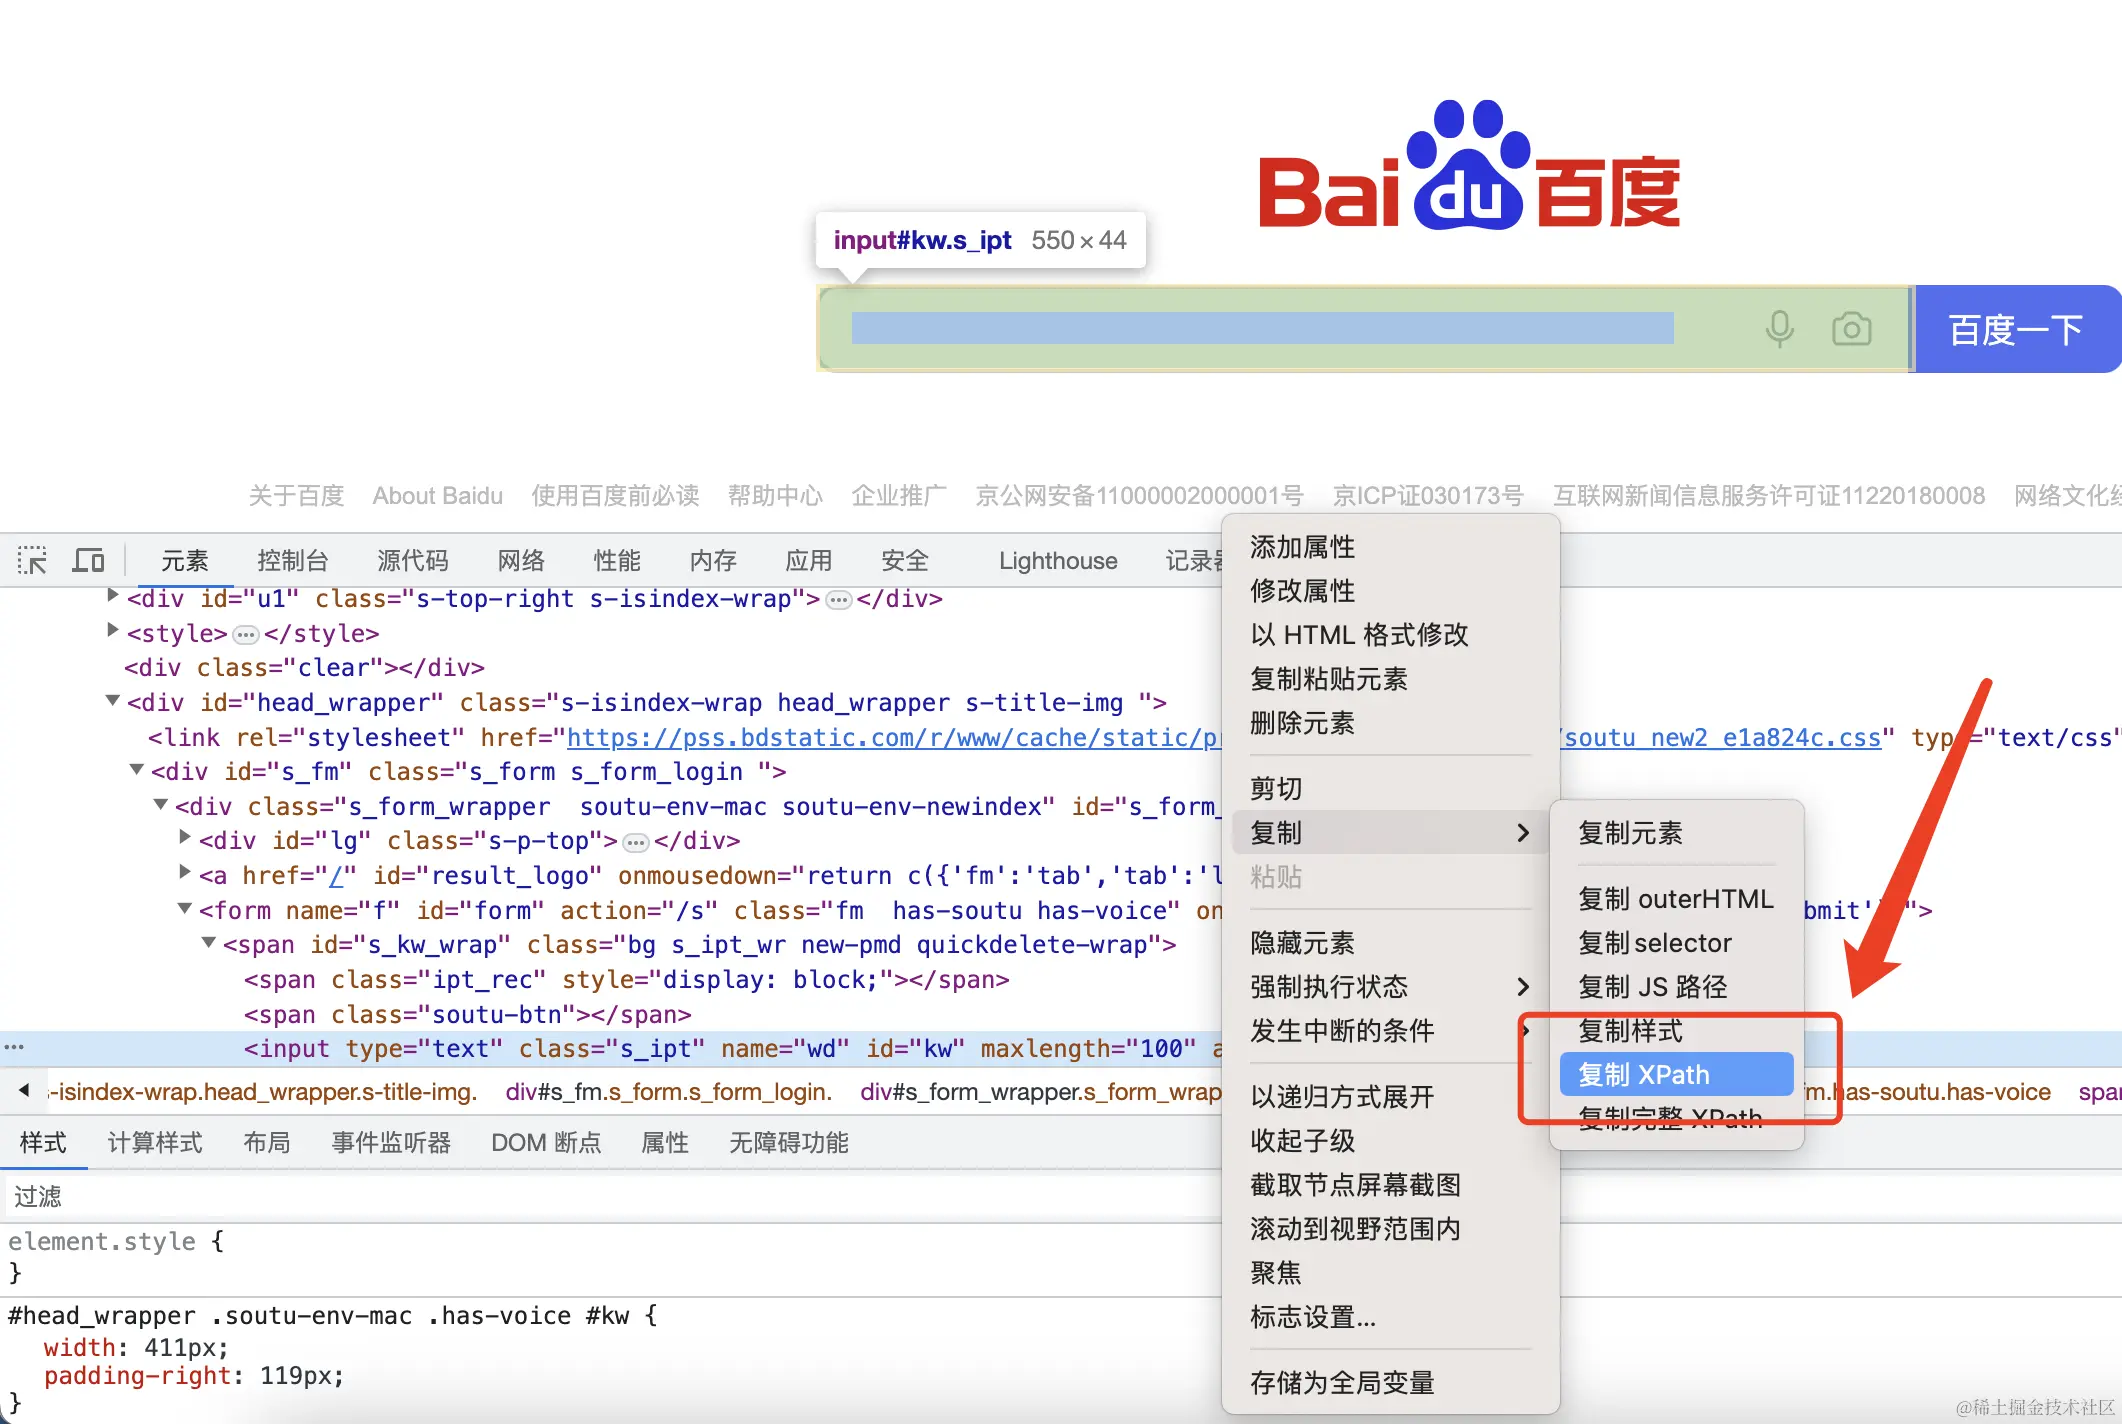2122x1424 pixels.
Task: Switch to the 控制台 tab
Action: tap(292, 560)
